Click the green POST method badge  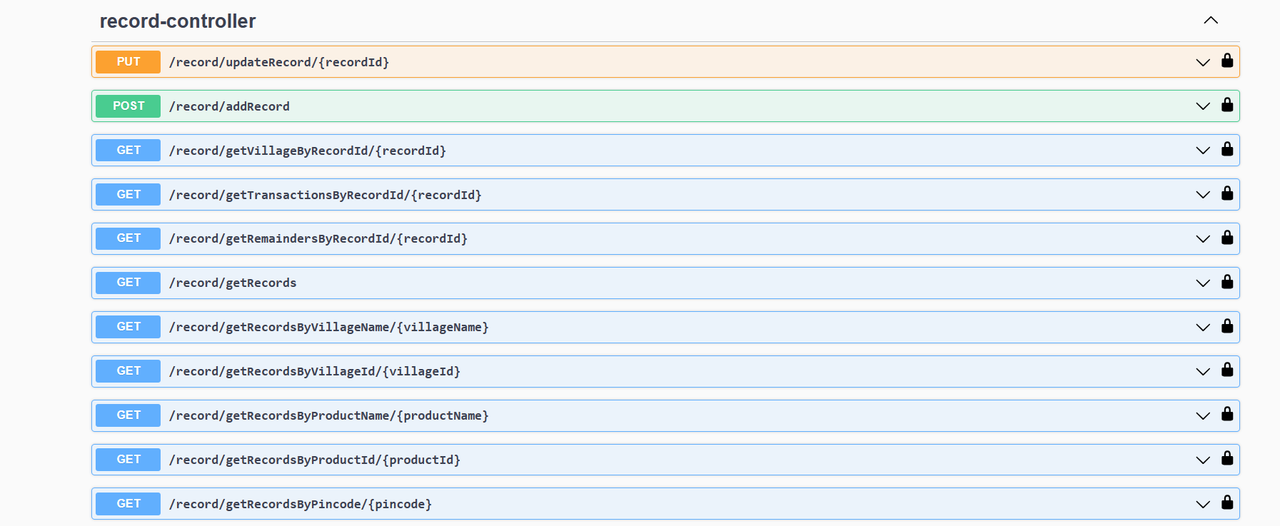pos(128,106)
